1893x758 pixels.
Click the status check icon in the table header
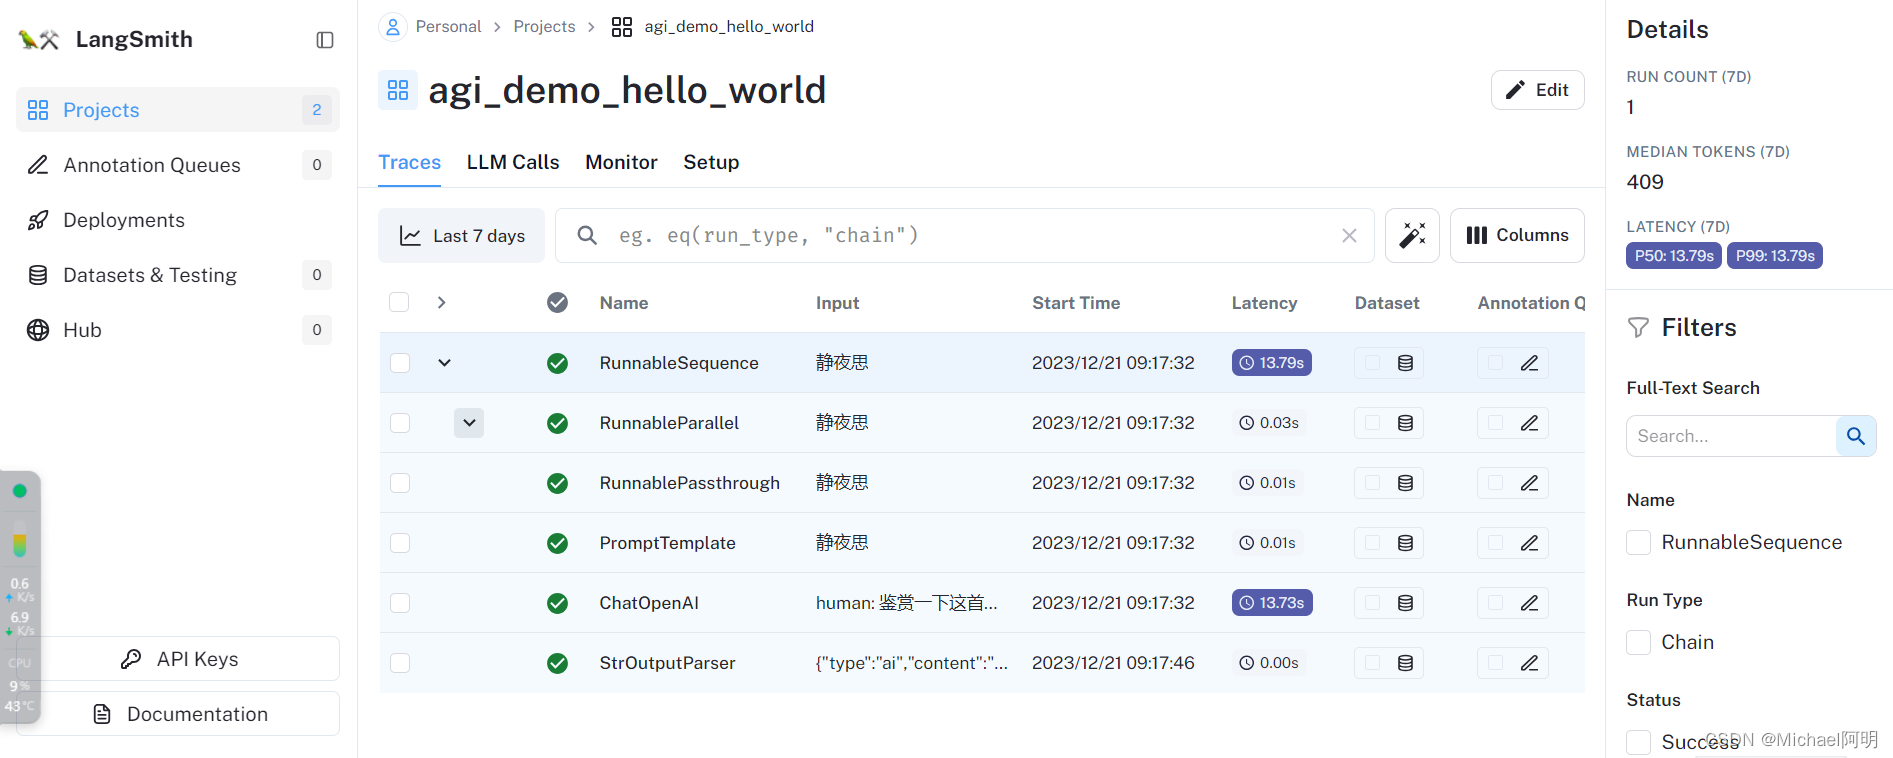pyautogui.click(x=557, y=302)
